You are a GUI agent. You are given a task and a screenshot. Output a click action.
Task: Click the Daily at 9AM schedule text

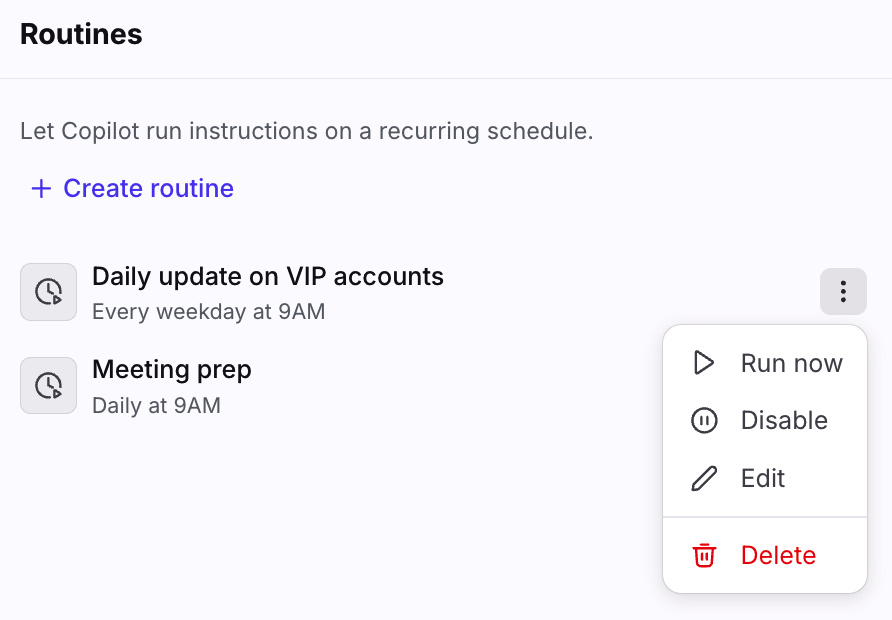click(156, 406)
